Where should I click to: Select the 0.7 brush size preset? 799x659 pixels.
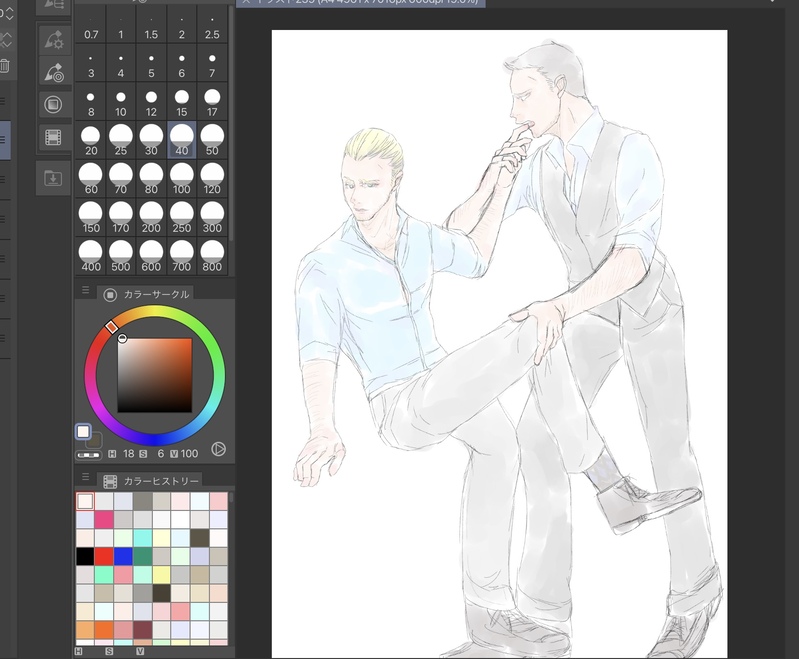tap(91, 25)
